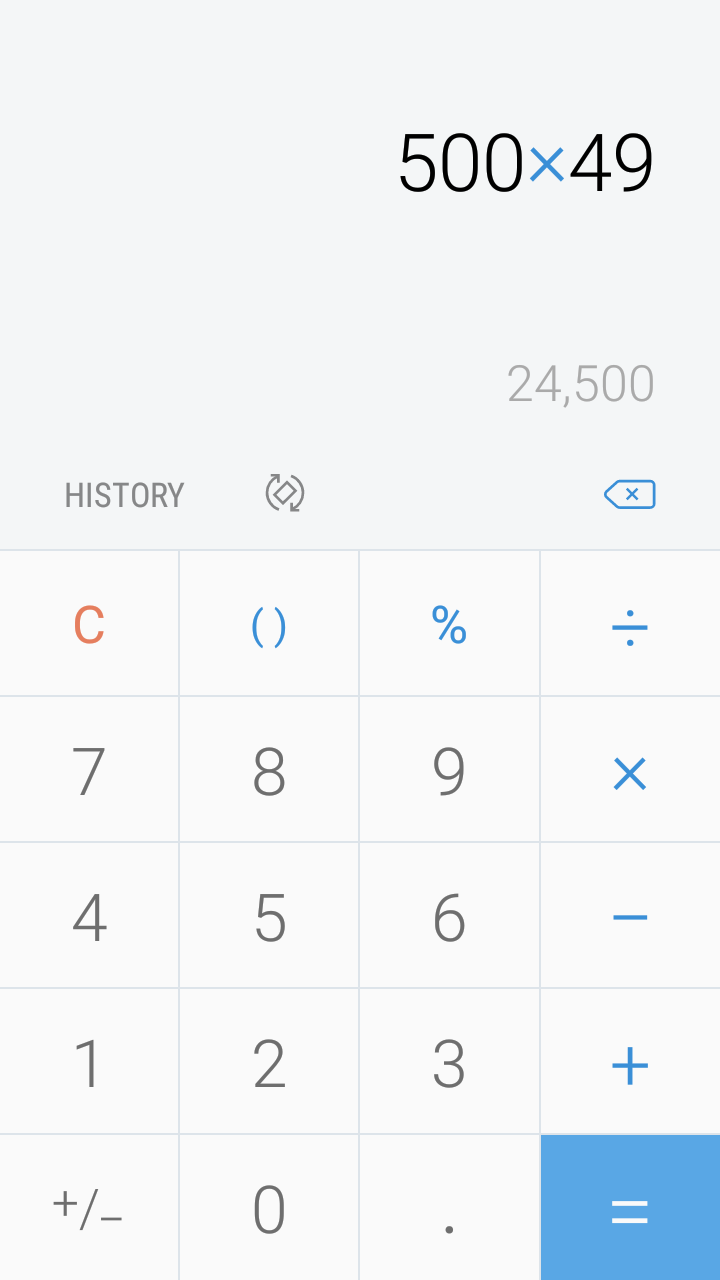
Task: Tap the number 3 key
Action: 449,1062
